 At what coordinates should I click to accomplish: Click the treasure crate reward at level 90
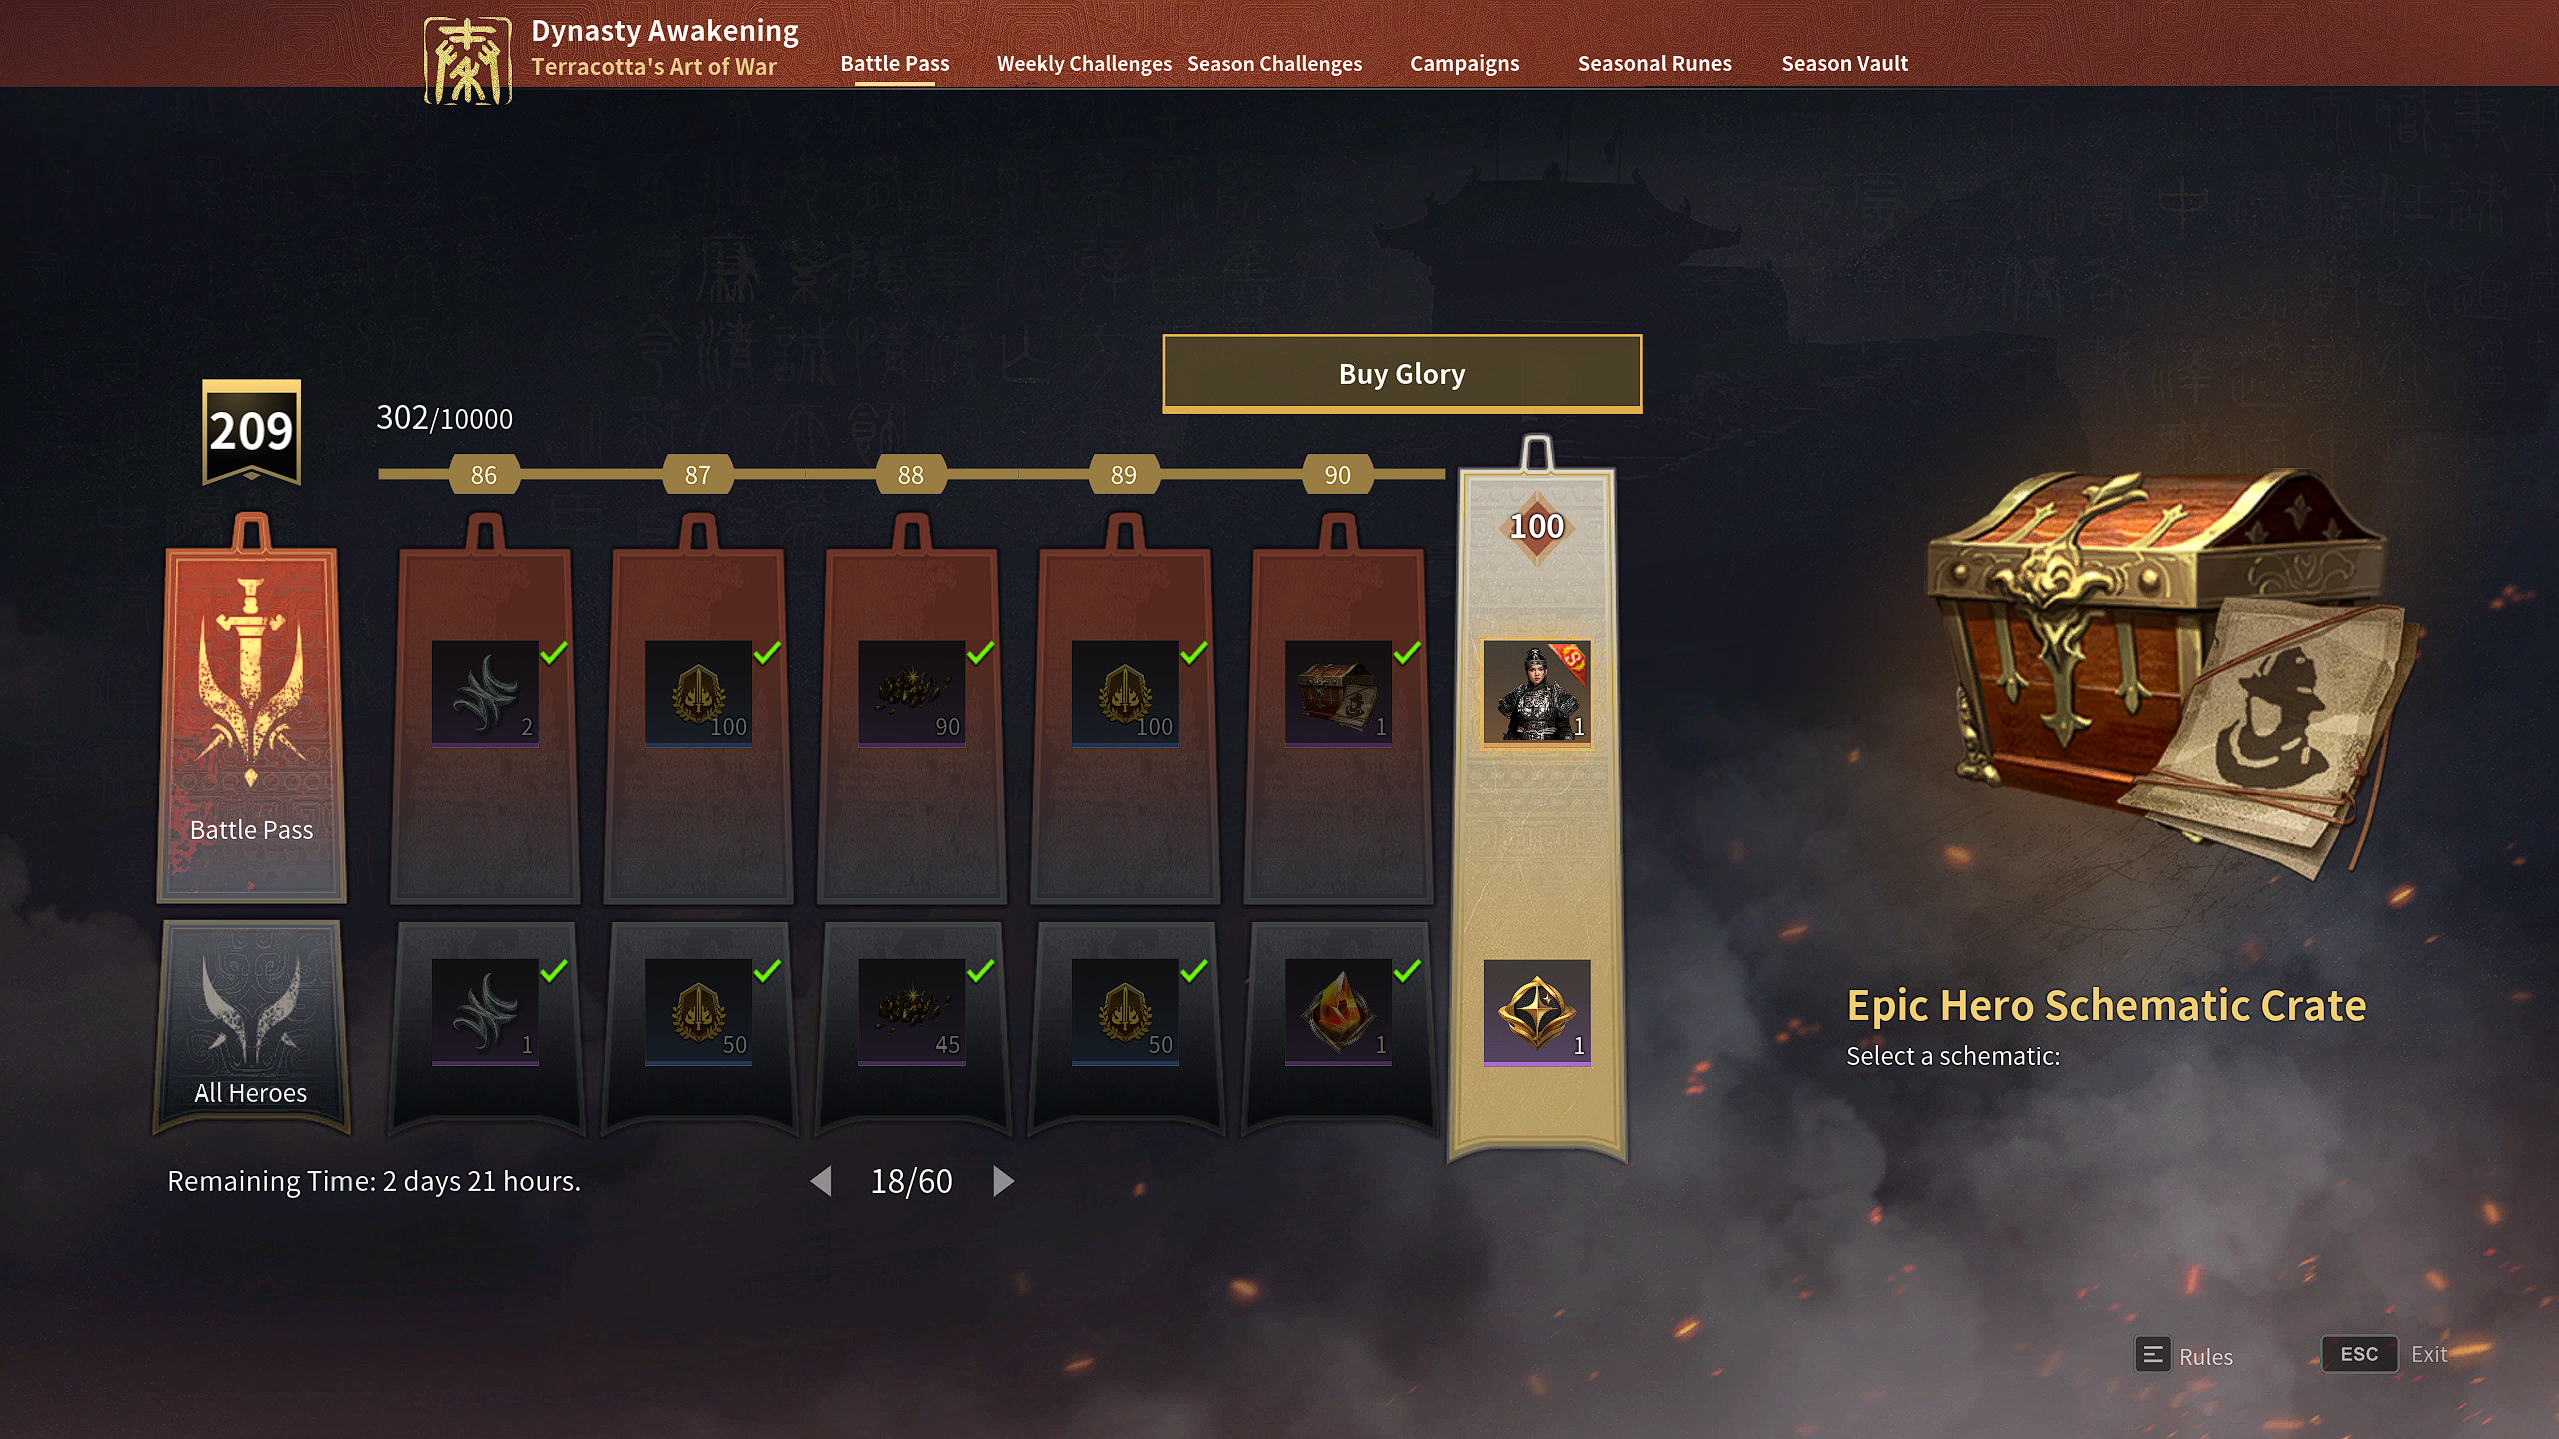[1337, 692]
